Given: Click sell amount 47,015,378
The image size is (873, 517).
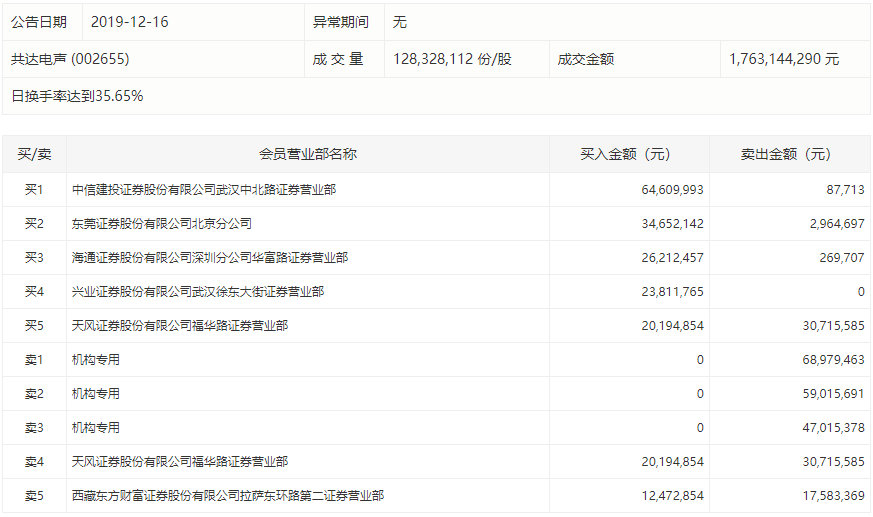Looking at the screenshot, I should coord(833,428).
